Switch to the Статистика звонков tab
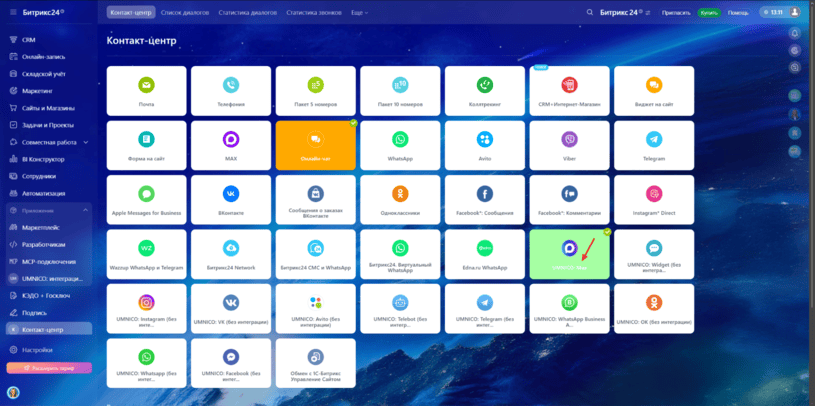Image resolution: width=815 pixels, height=406 pixels. (x=312, y=12)
